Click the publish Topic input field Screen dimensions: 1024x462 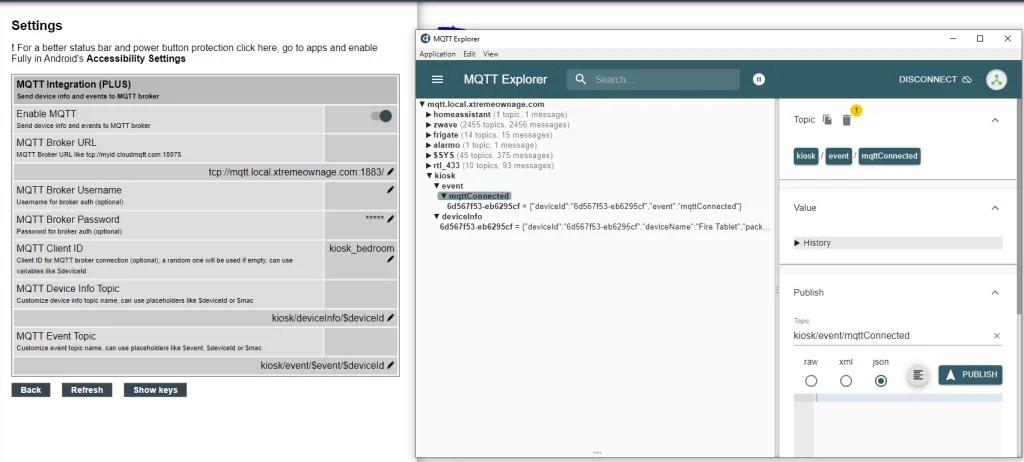tap(891, 336)
